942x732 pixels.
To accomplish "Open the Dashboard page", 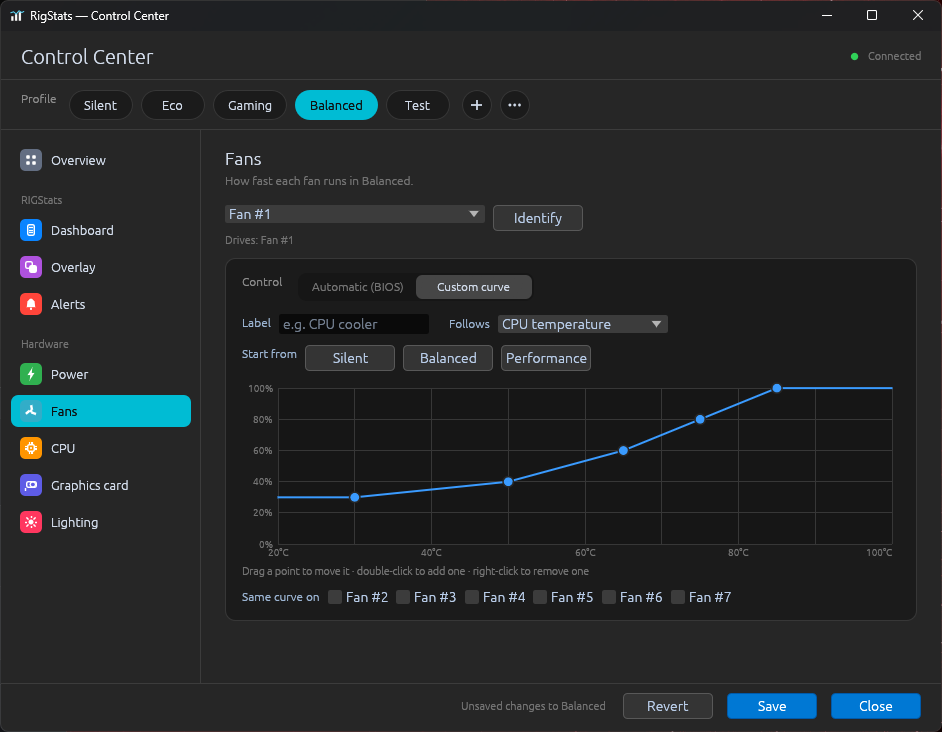I will point(101,230).
